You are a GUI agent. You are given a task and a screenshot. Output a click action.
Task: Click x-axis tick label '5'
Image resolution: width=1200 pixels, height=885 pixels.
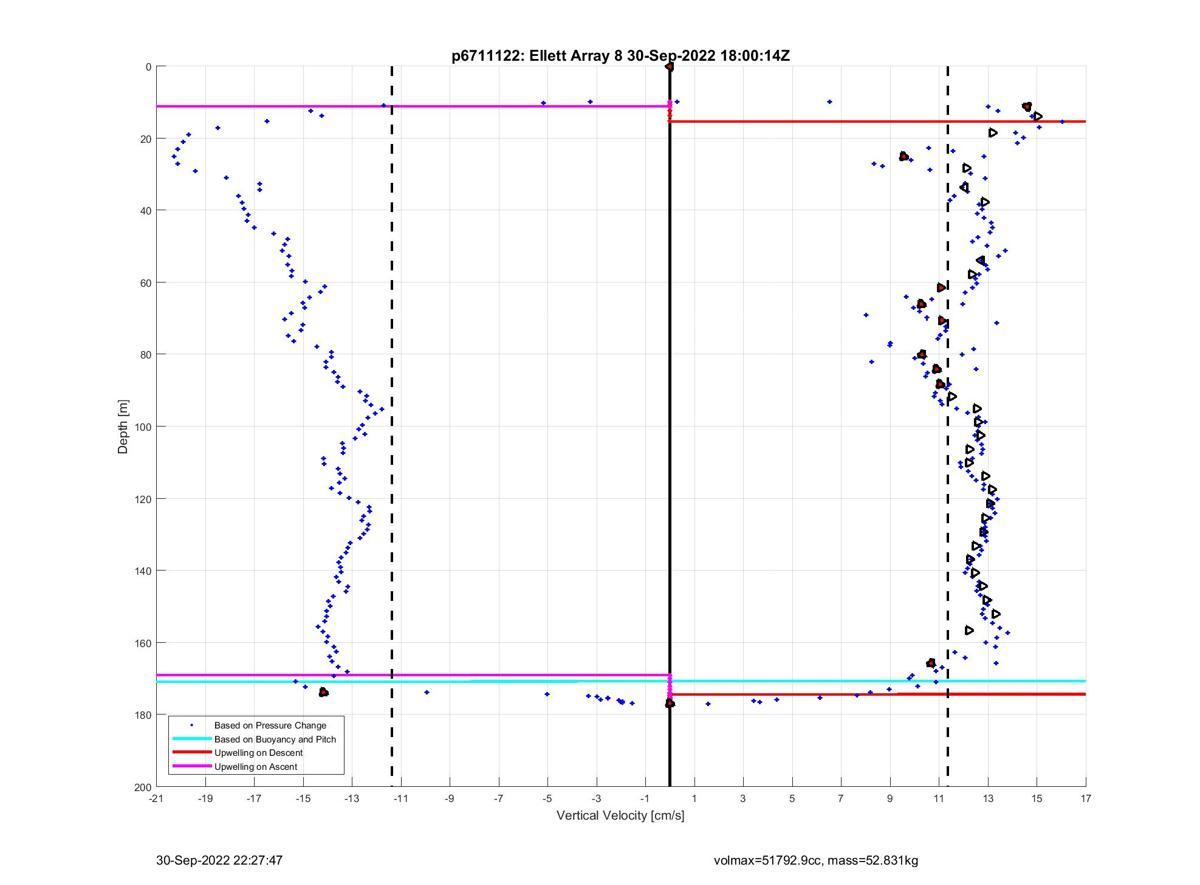(x=793, y=798)
